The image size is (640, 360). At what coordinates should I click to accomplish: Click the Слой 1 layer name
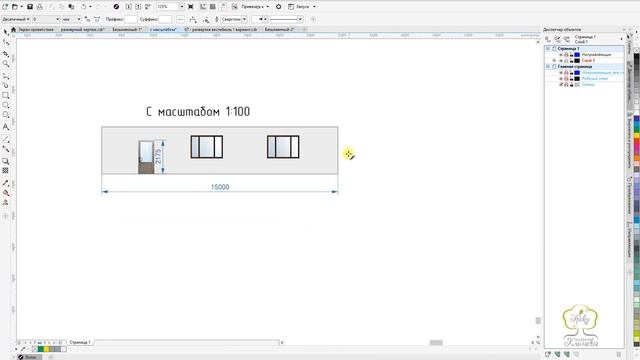coord(588,60)
